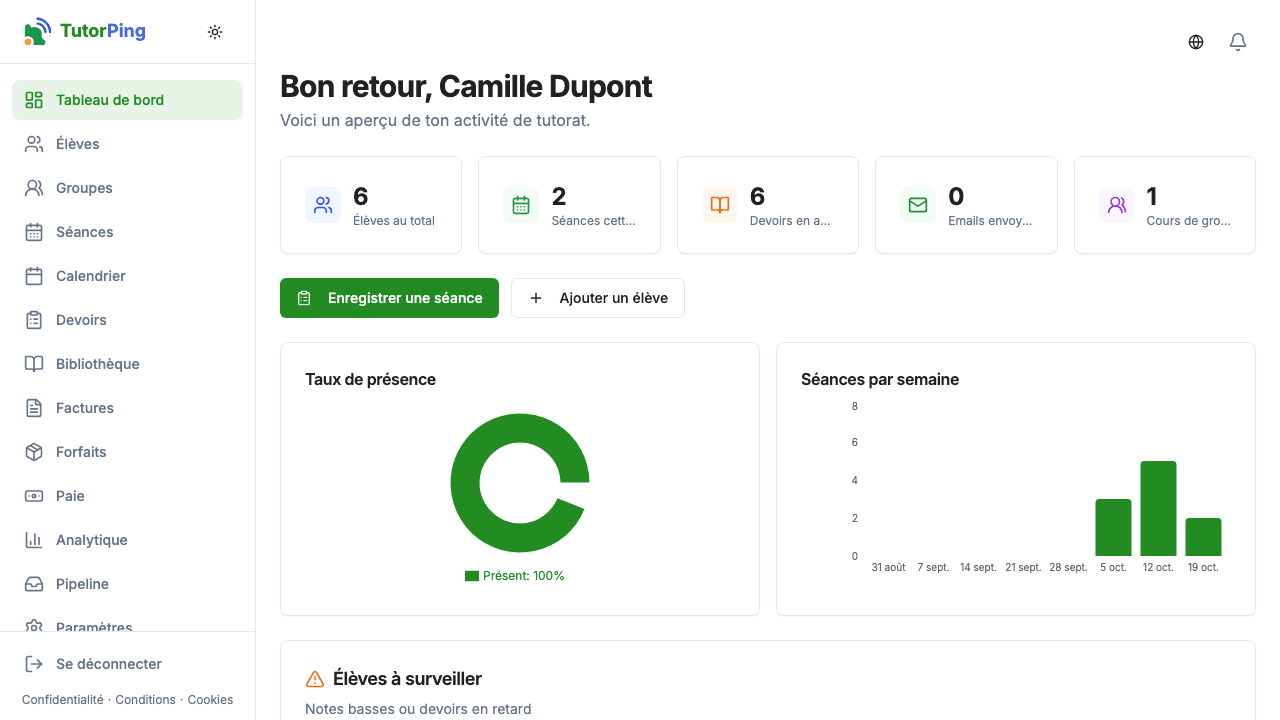The image size is (1280, 720).
Task: Open Analytique page
Action: tap(127, 540)
